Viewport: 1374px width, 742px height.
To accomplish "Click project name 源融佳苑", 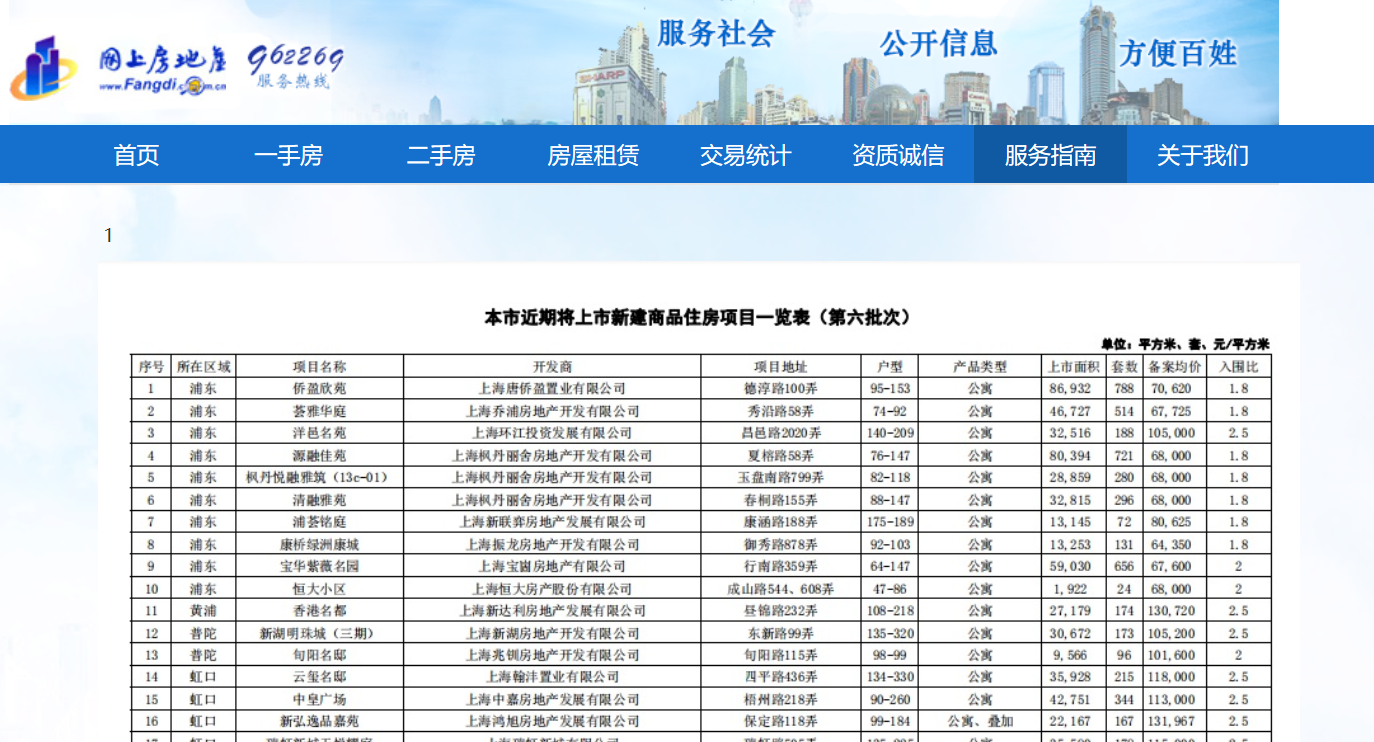I will coord(319,456).
